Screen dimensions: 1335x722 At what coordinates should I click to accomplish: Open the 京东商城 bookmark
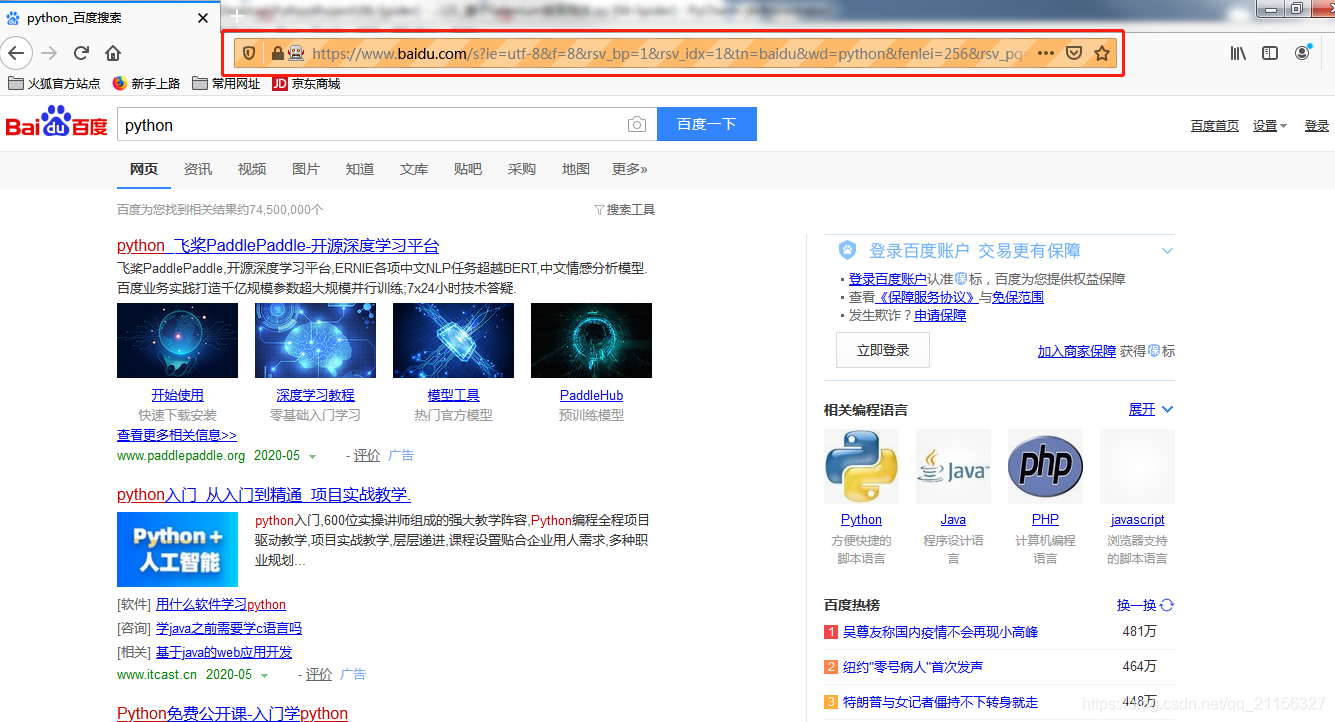pos(306,84)
